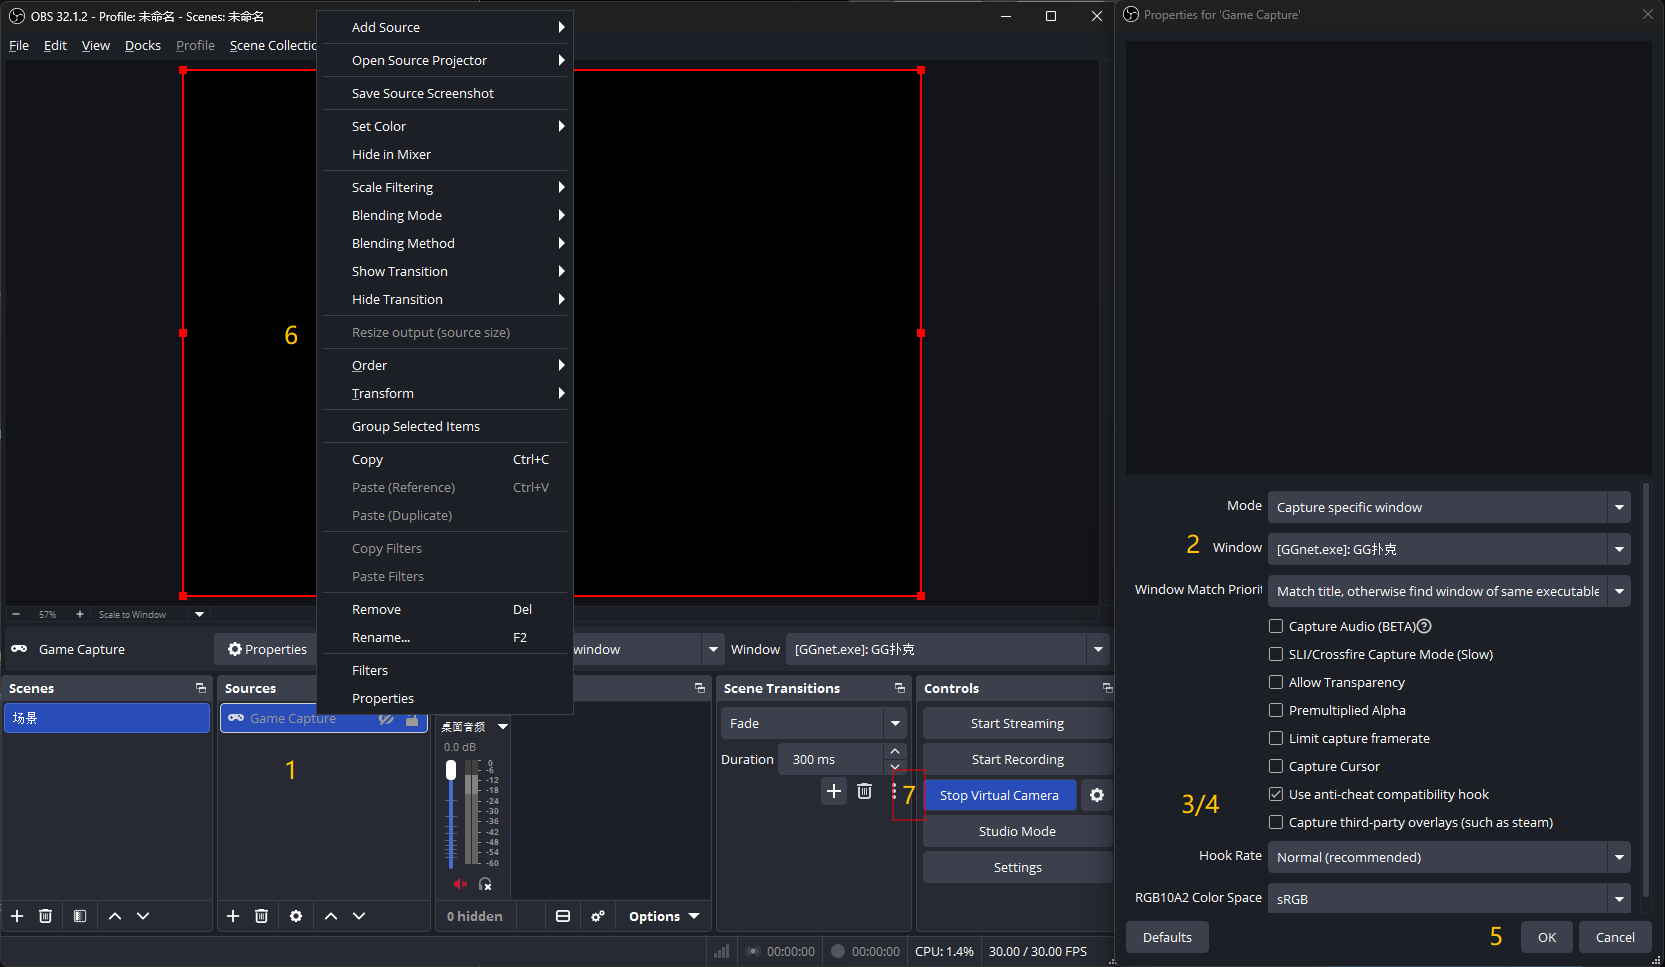Open scene filters icon in Scenes panel toolbar

(x=80, y=916)
